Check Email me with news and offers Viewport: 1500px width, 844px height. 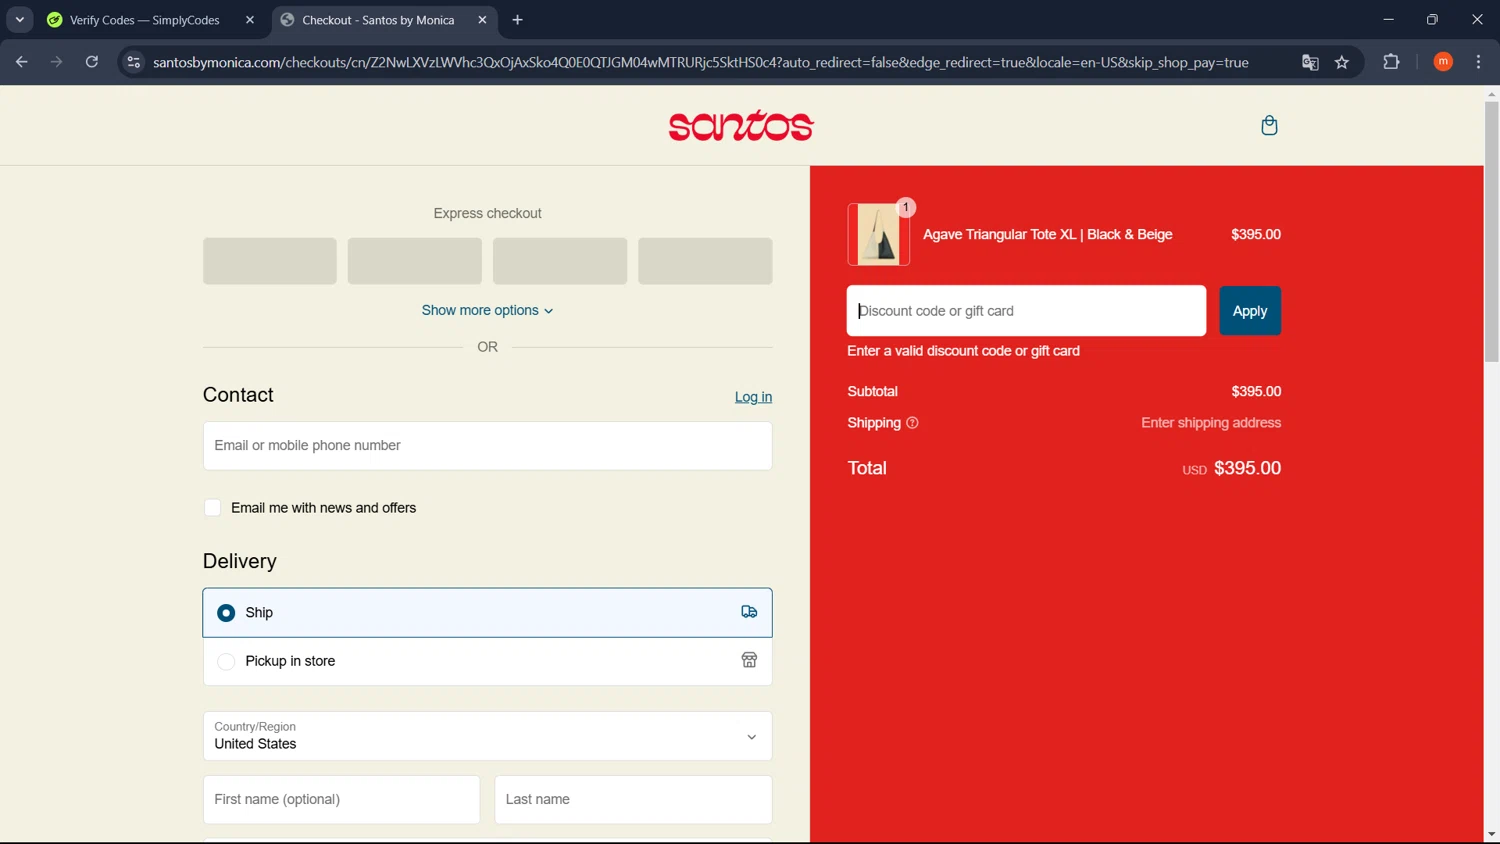point(212,508)
